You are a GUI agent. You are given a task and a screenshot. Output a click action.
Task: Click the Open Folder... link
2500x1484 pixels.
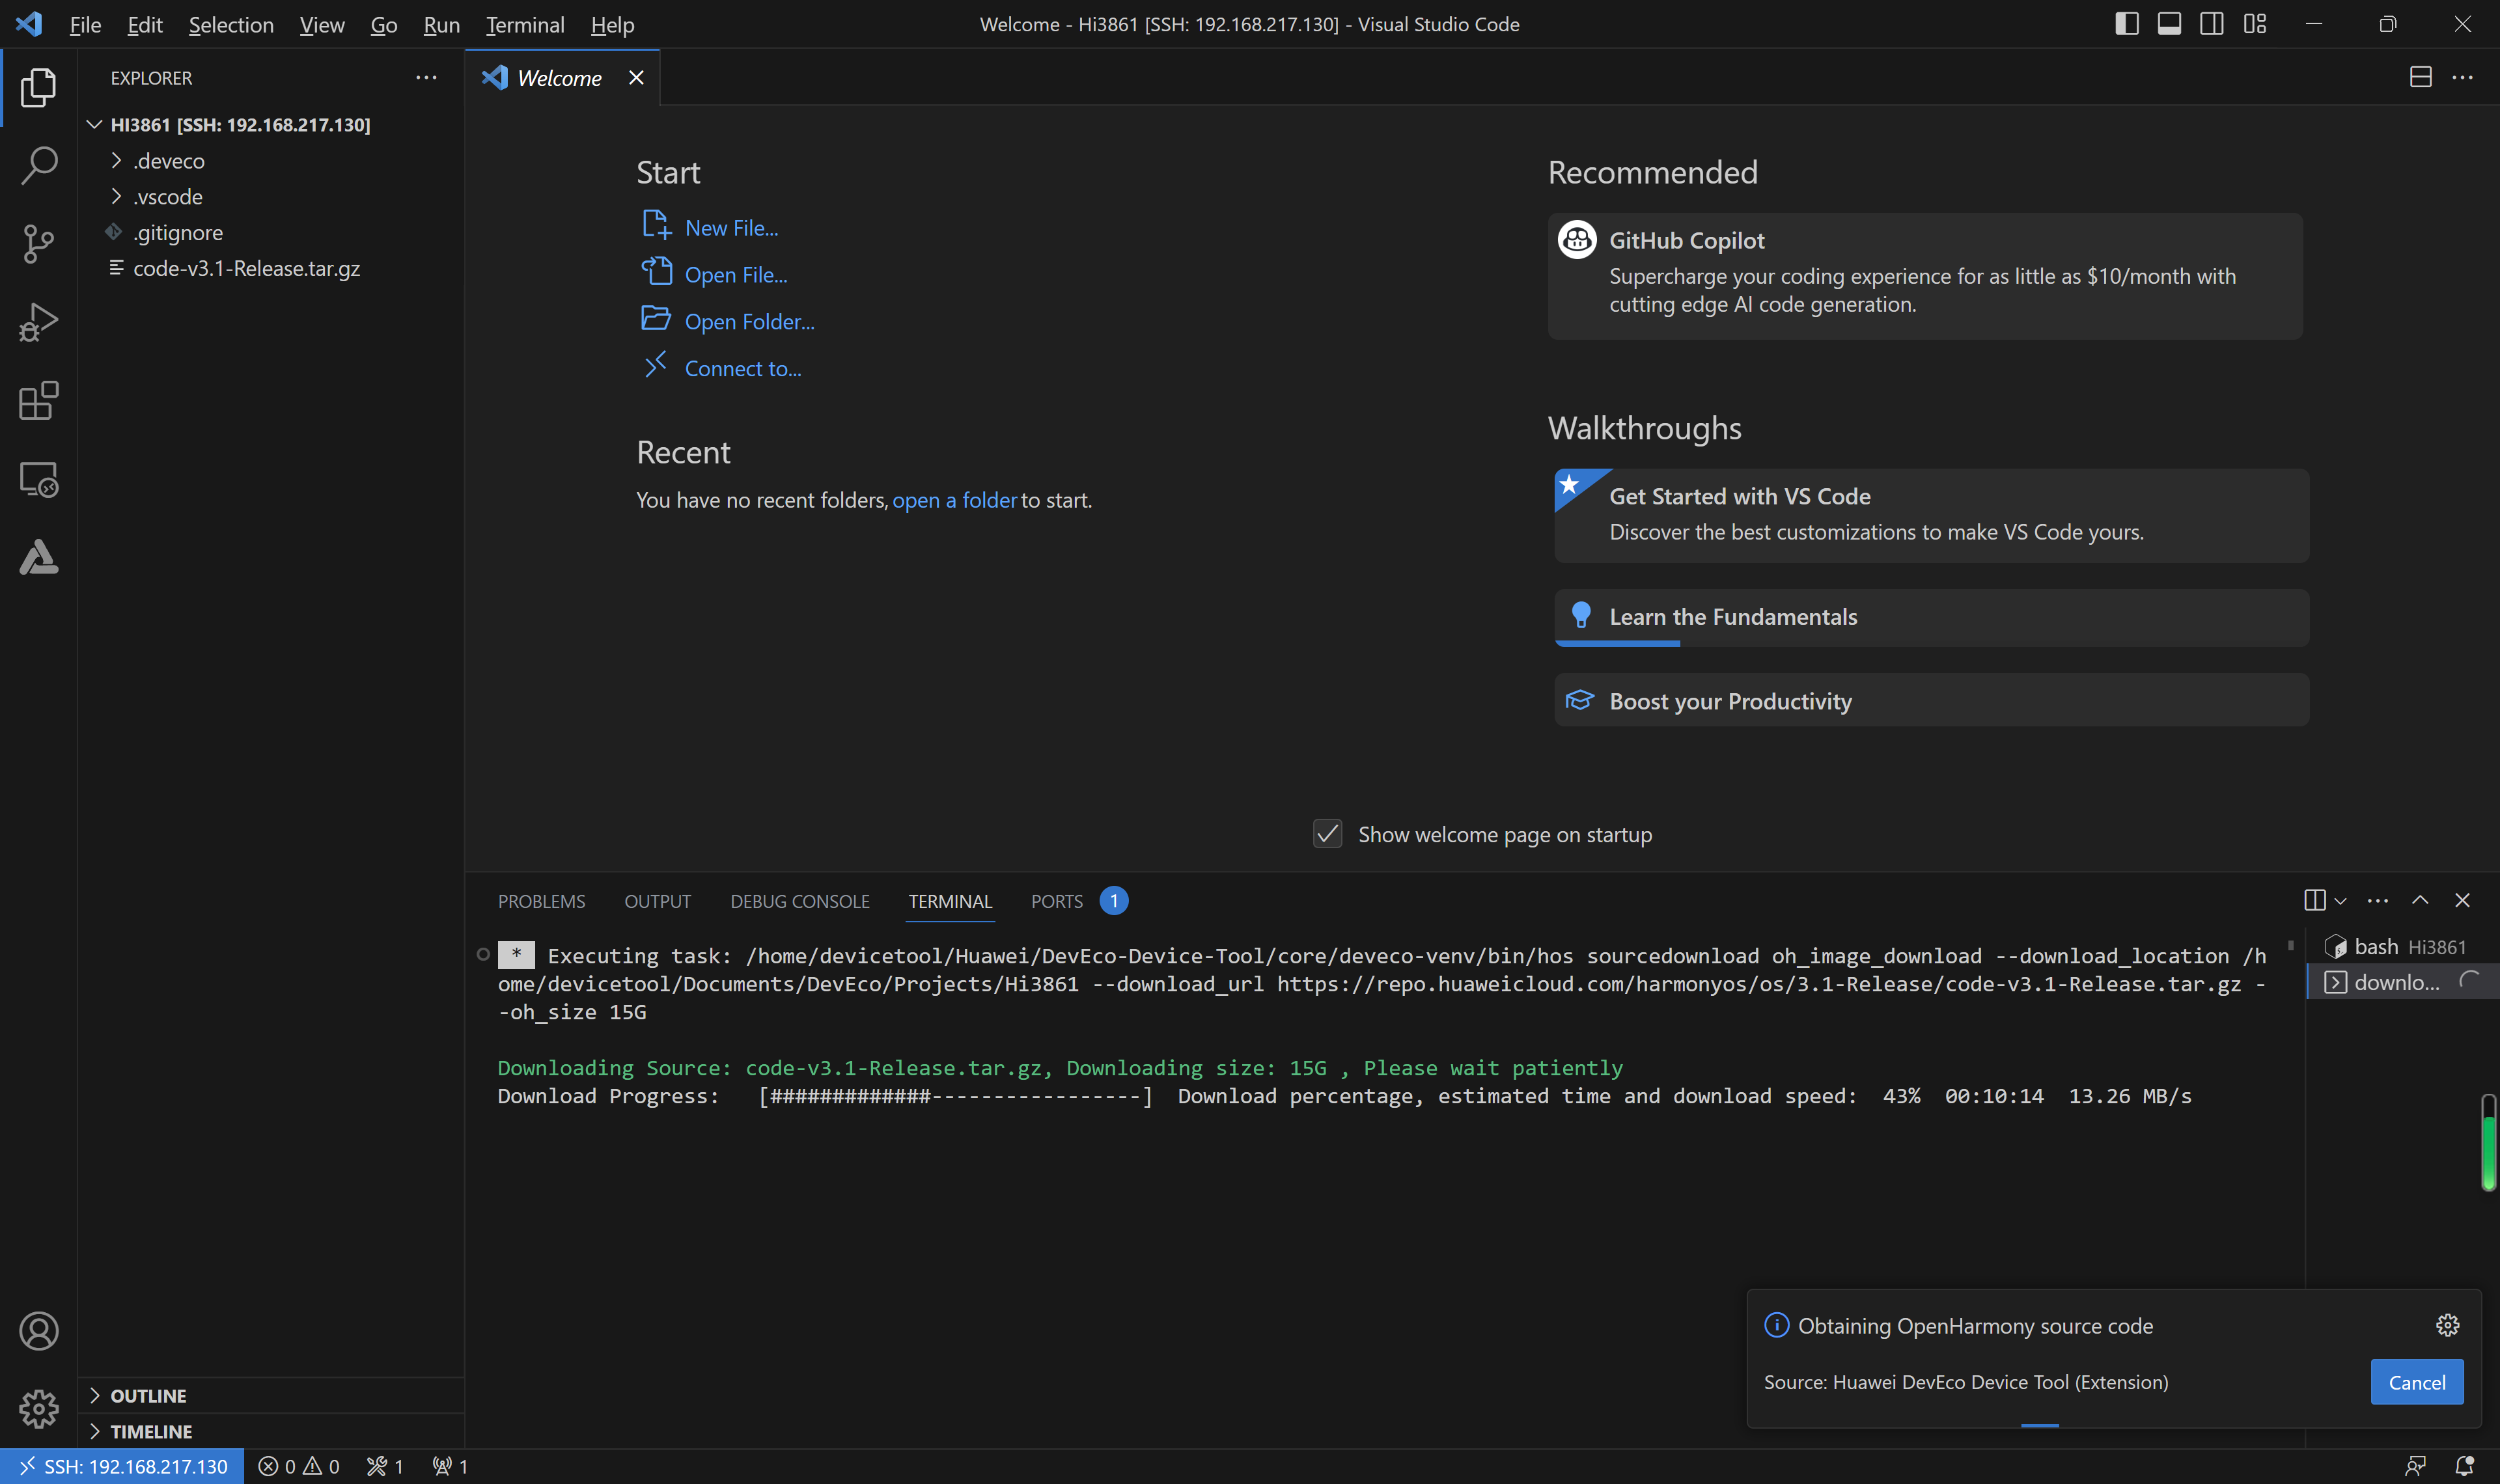coord(749,322)
